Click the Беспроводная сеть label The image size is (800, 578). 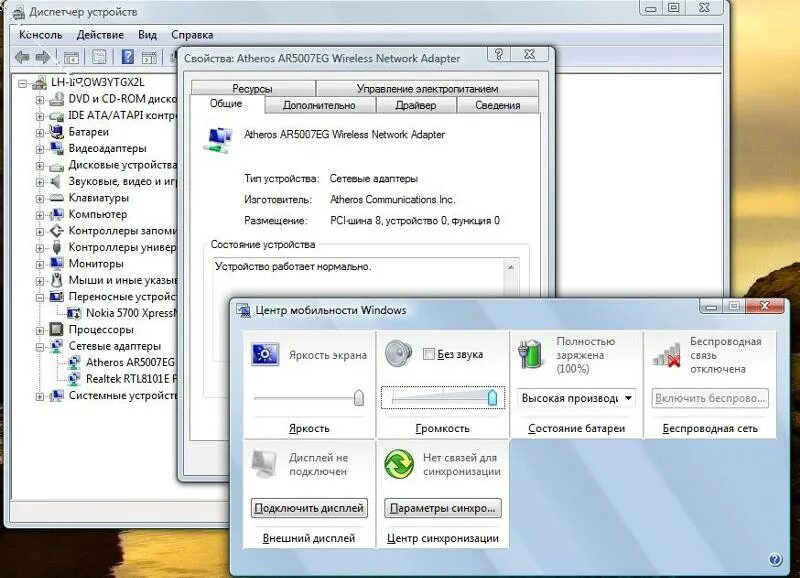[x=710, y=429]
